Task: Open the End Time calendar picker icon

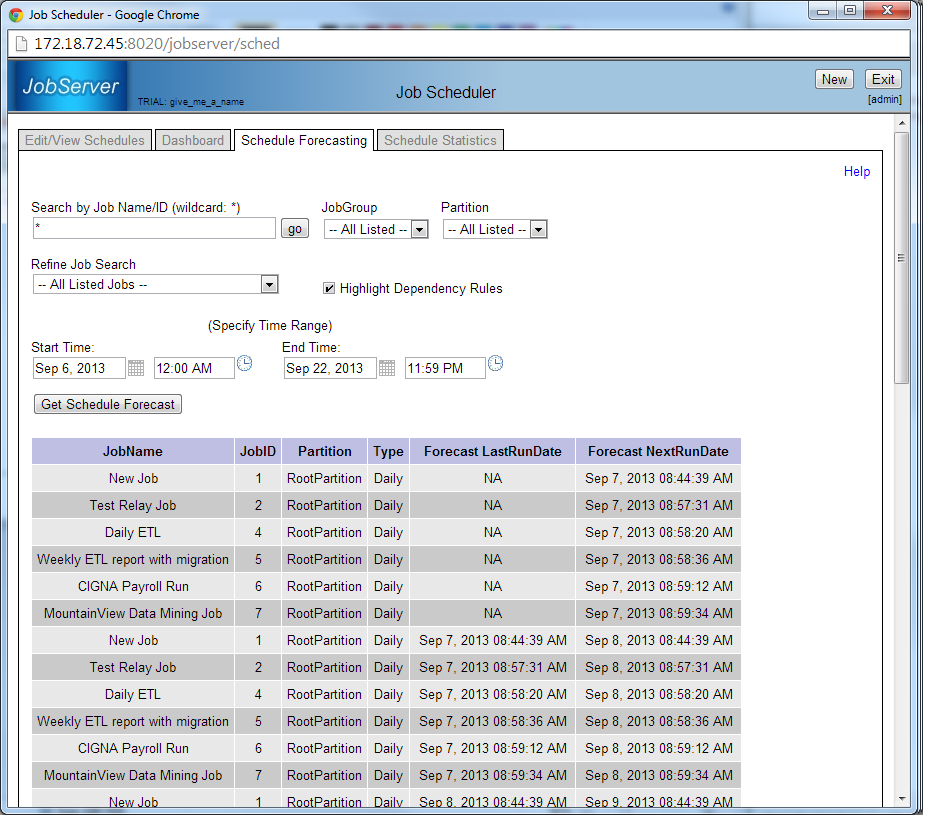Action: (x=387, y=368)
